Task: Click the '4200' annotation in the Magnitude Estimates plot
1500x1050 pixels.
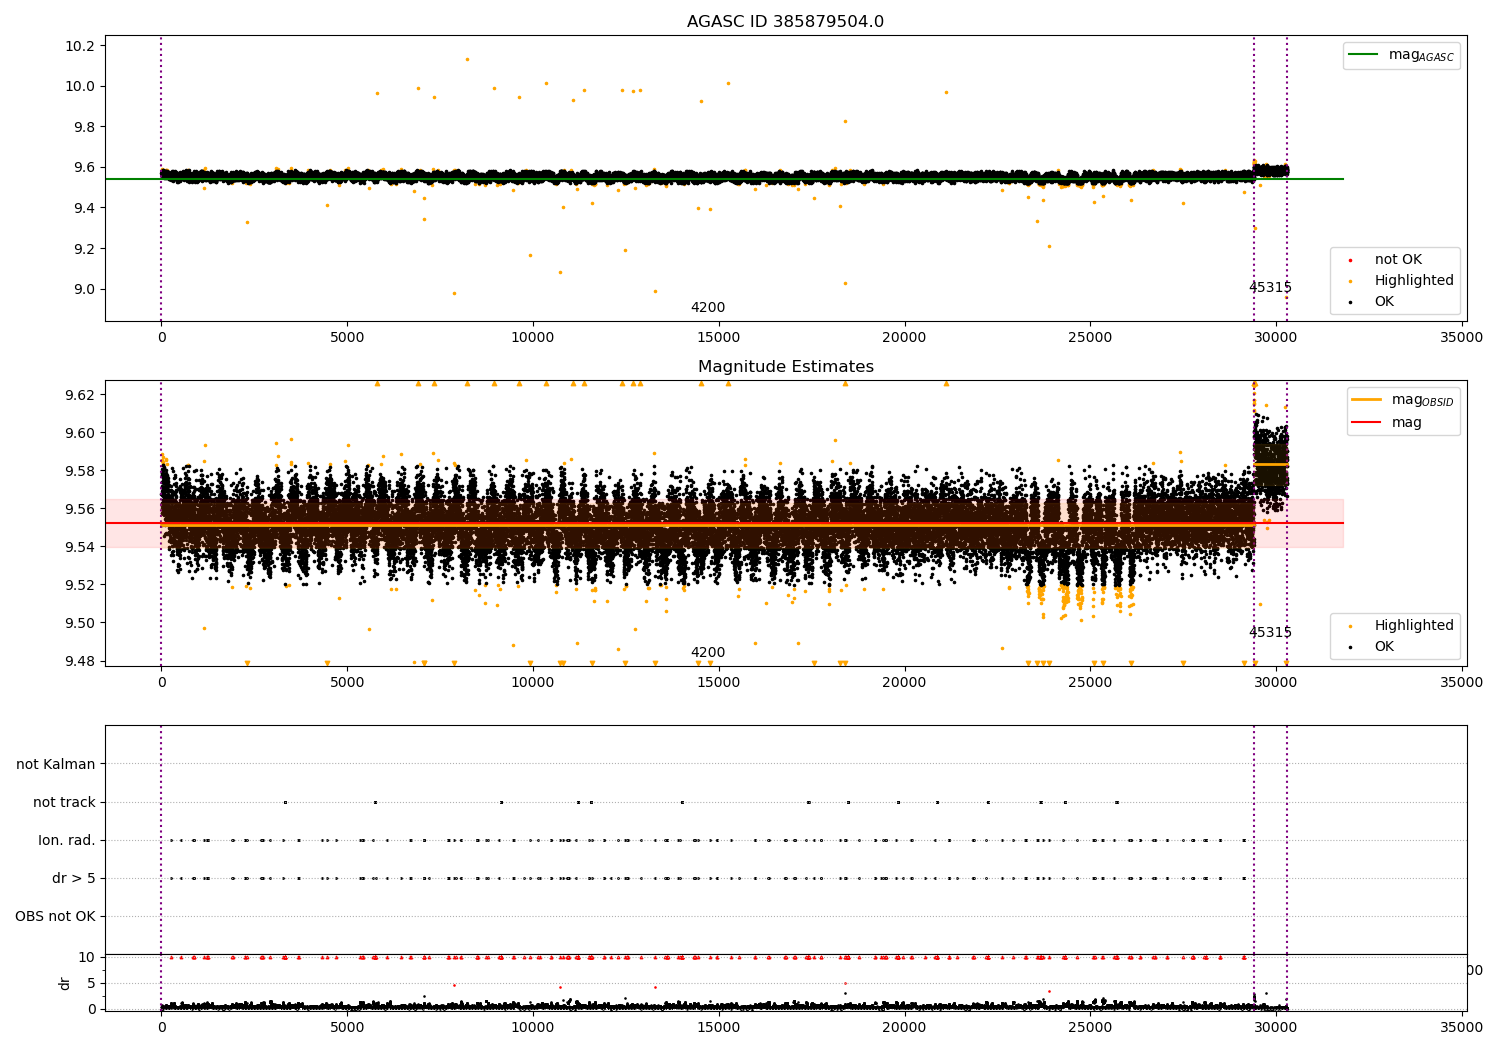Action: tap(708, 653)
